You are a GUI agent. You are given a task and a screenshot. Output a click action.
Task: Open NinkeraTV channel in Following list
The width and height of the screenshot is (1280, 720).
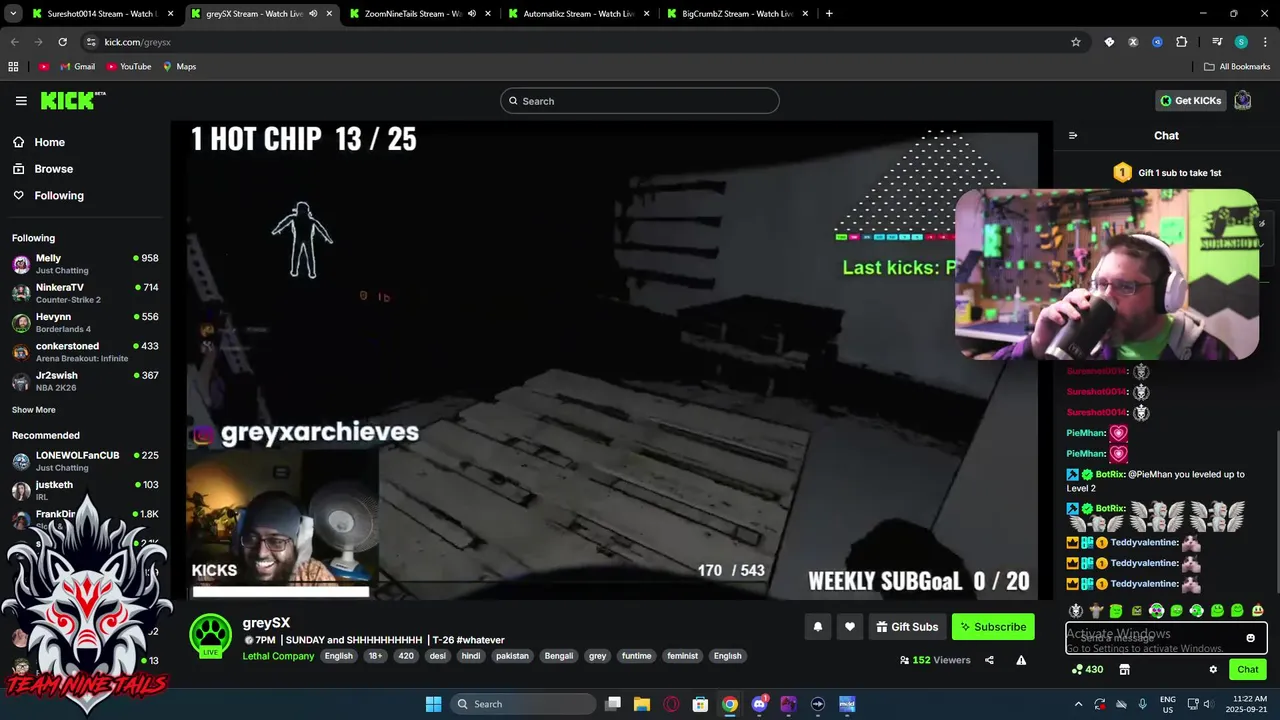point(85,293)
